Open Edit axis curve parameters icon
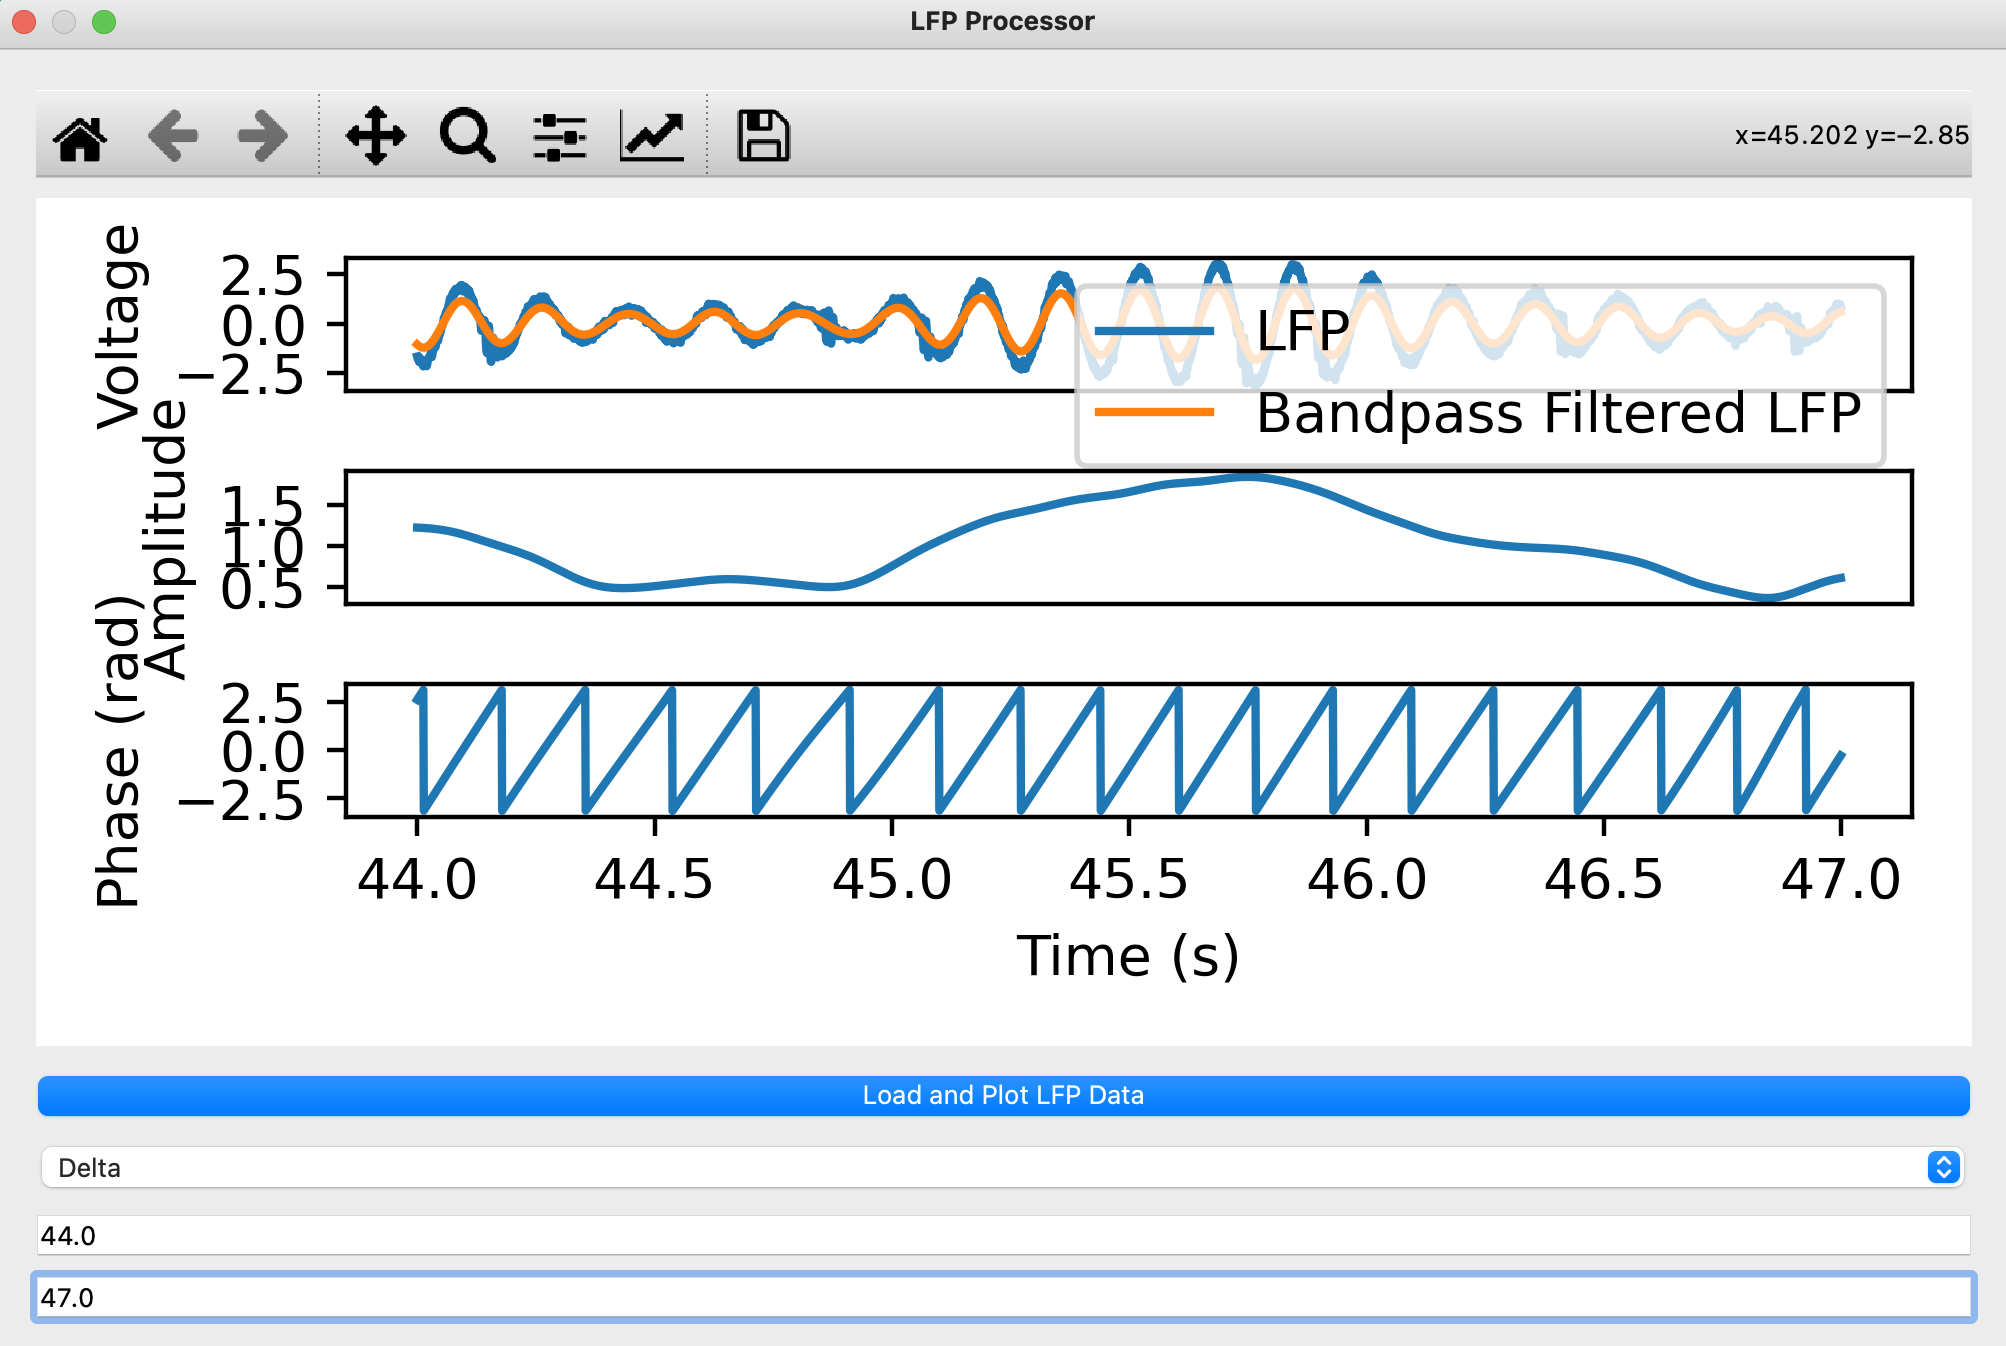This screenshot has width=2006, height=1346. coord(652,136)
